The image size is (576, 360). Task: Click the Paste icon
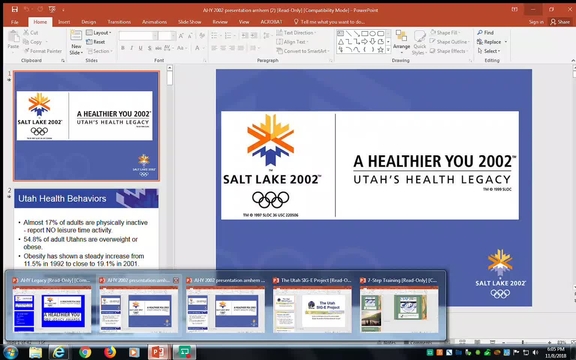pos(13,40)
